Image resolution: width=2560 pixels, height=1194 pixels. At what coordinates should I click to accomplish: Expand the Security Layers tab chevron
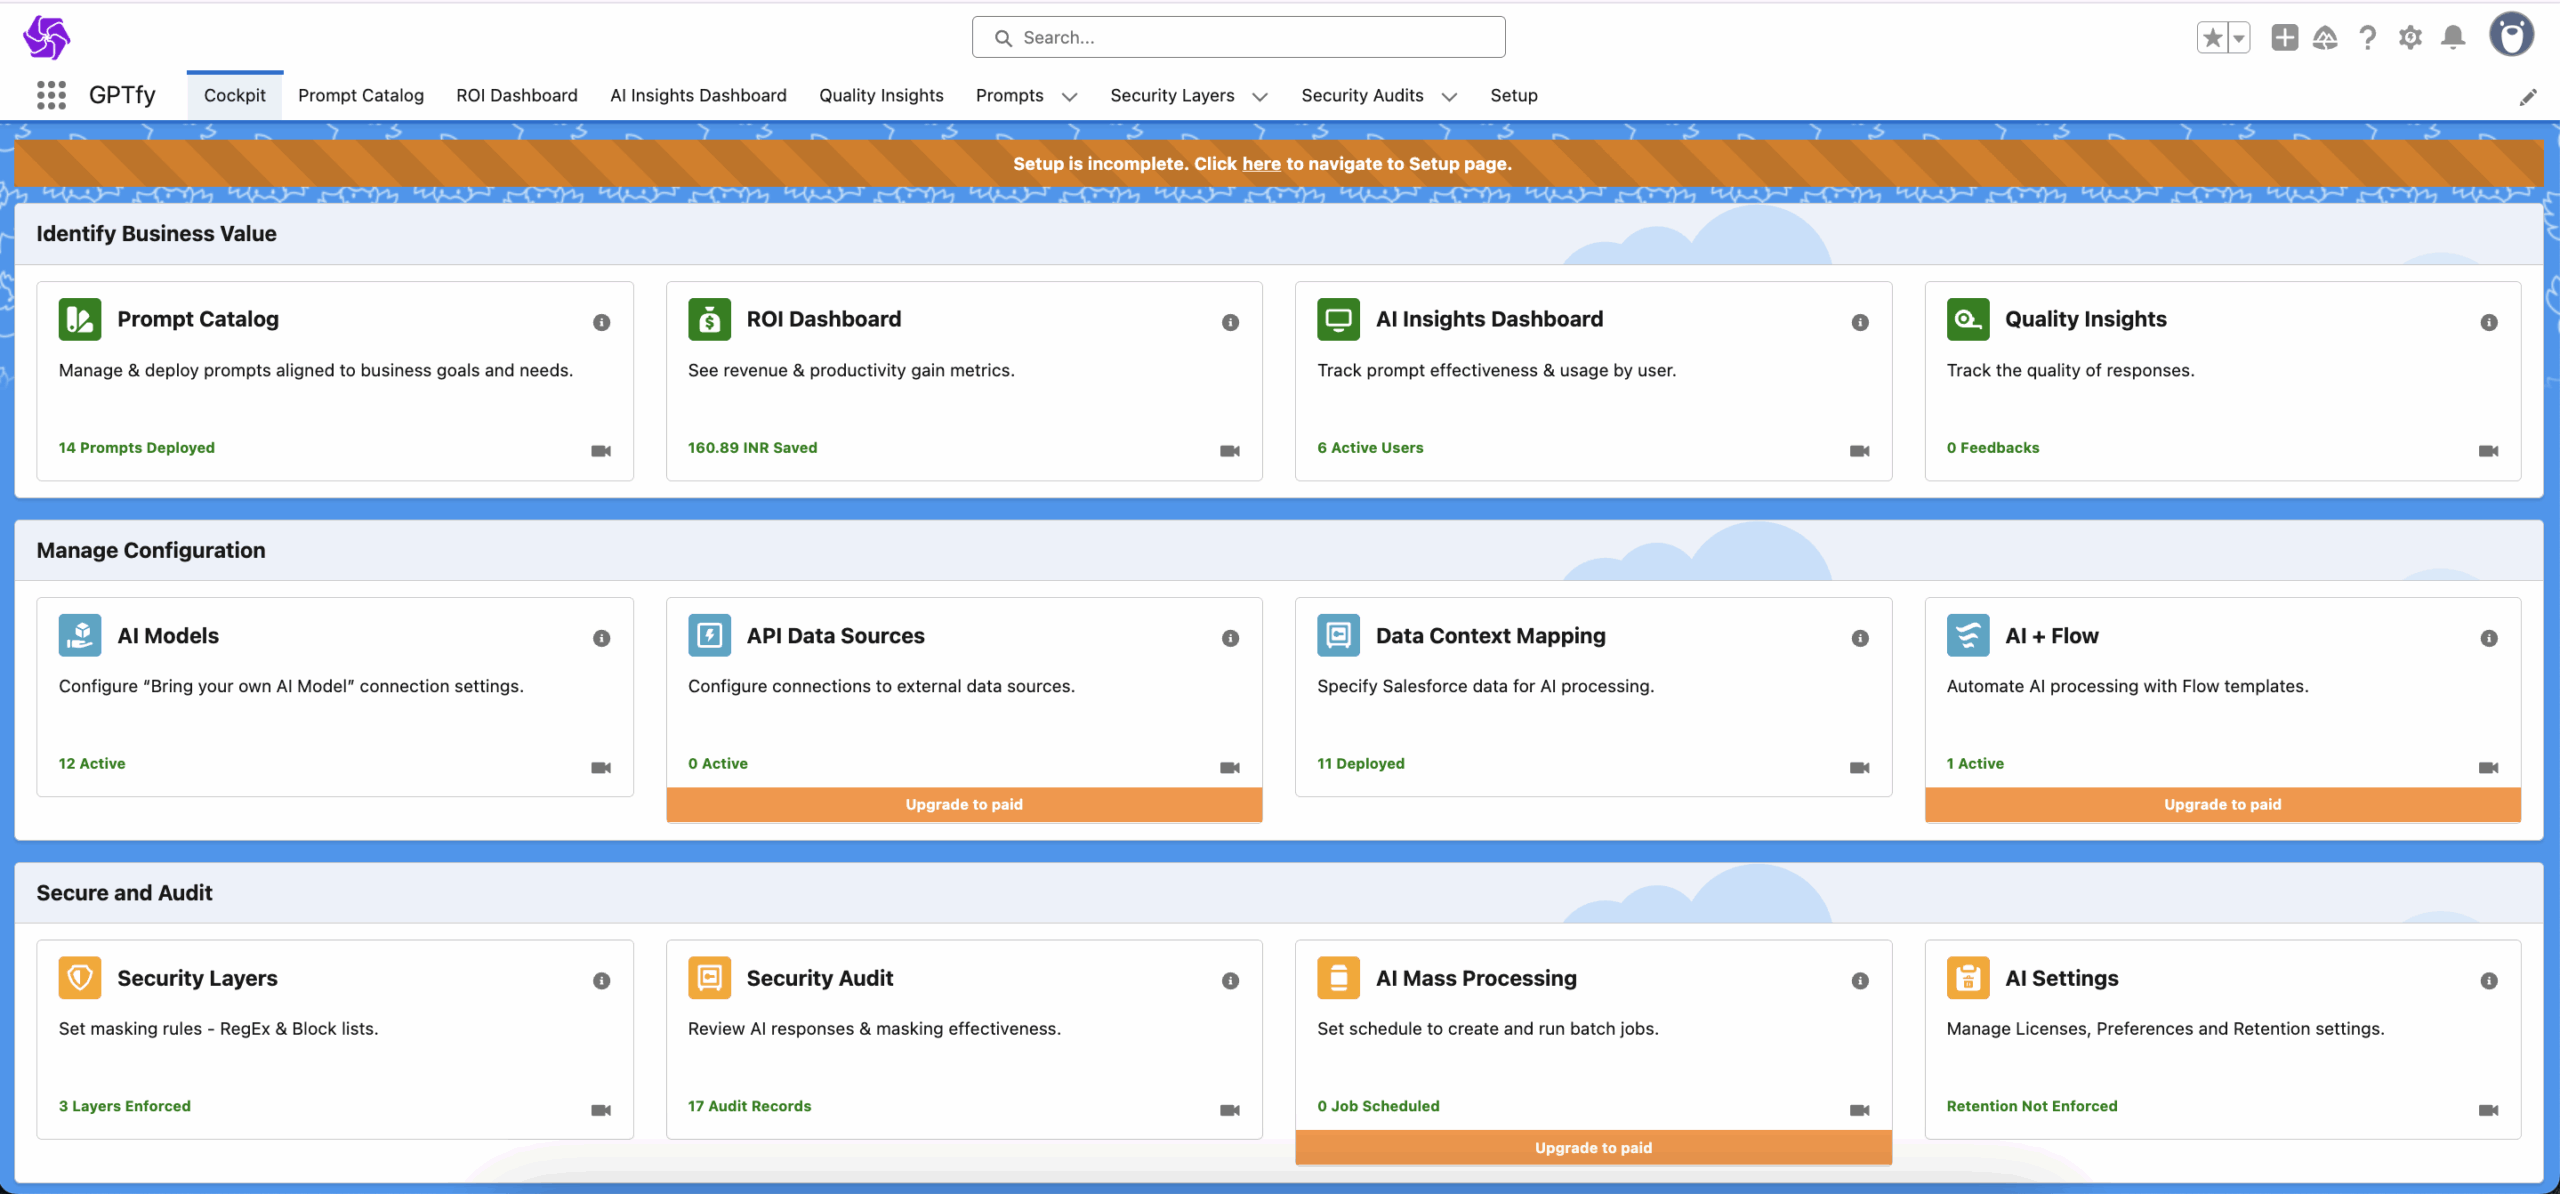[1260, 97]
